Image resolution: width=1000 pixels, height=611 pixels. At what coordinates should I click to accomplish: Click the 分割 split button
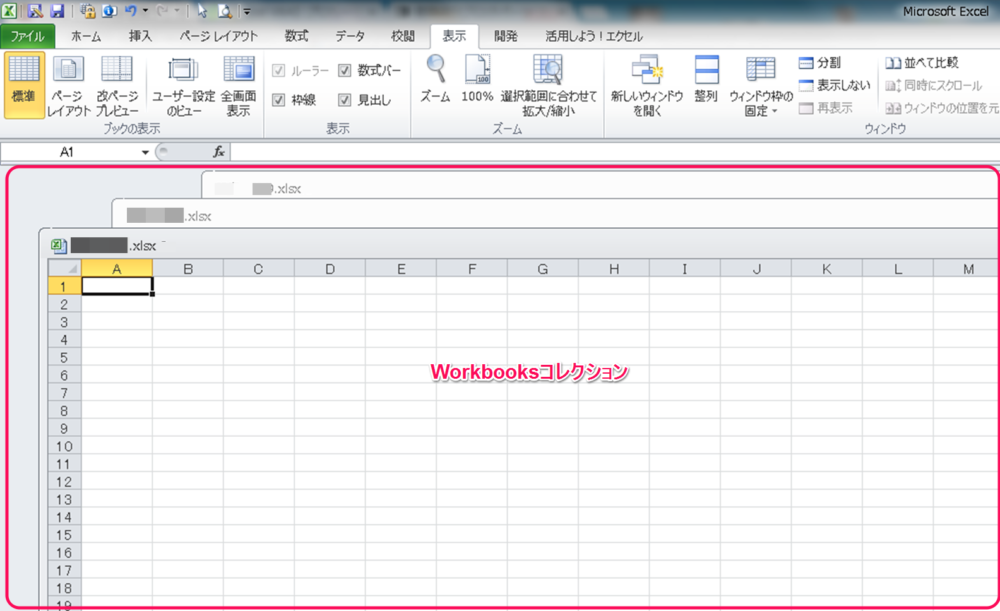point(820,63)
